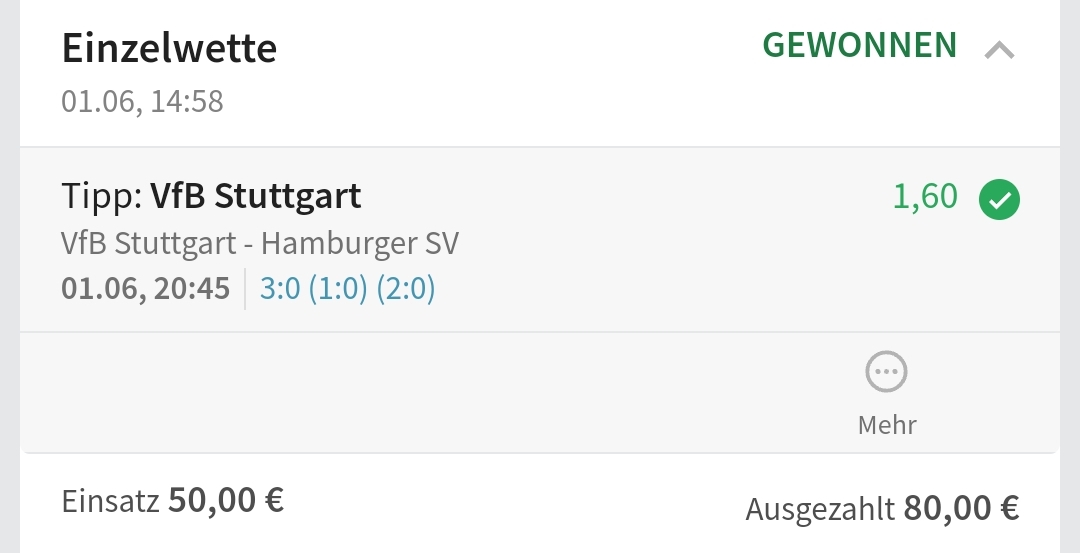Select the Einzelwette heading
Image resolution: width=1080 pixels, height=553 pixels.
[x=169, y=48]
